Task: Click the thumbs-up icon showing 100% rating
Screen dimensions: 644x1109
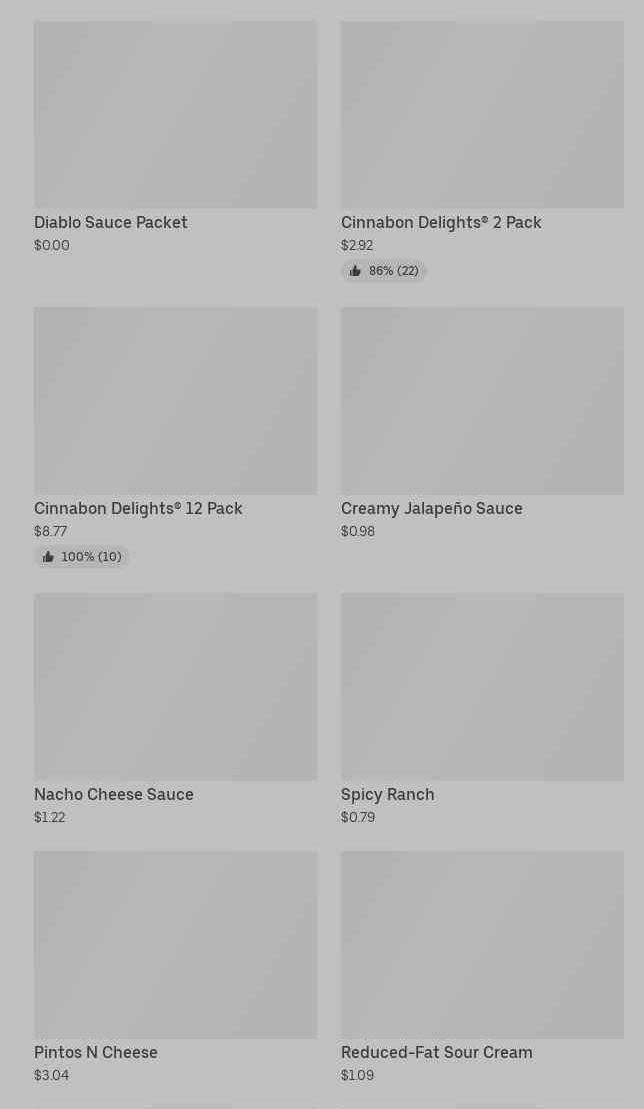Action: pyautogui.click(x=48, y=557)
